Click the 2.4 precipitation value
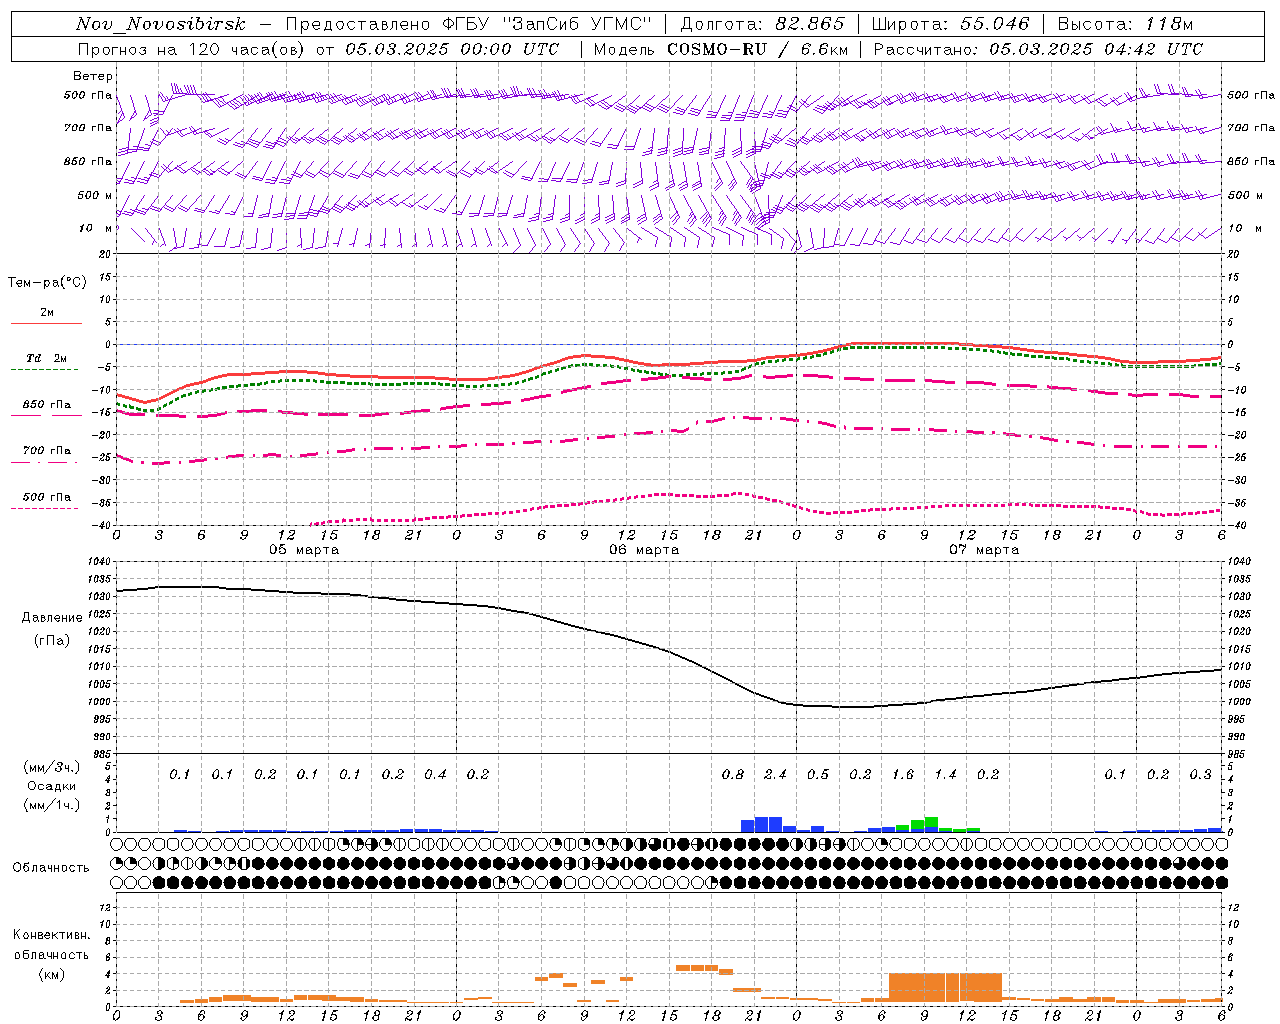The height and width of the screenshot is (1024, 1280). tap(775, 774)
